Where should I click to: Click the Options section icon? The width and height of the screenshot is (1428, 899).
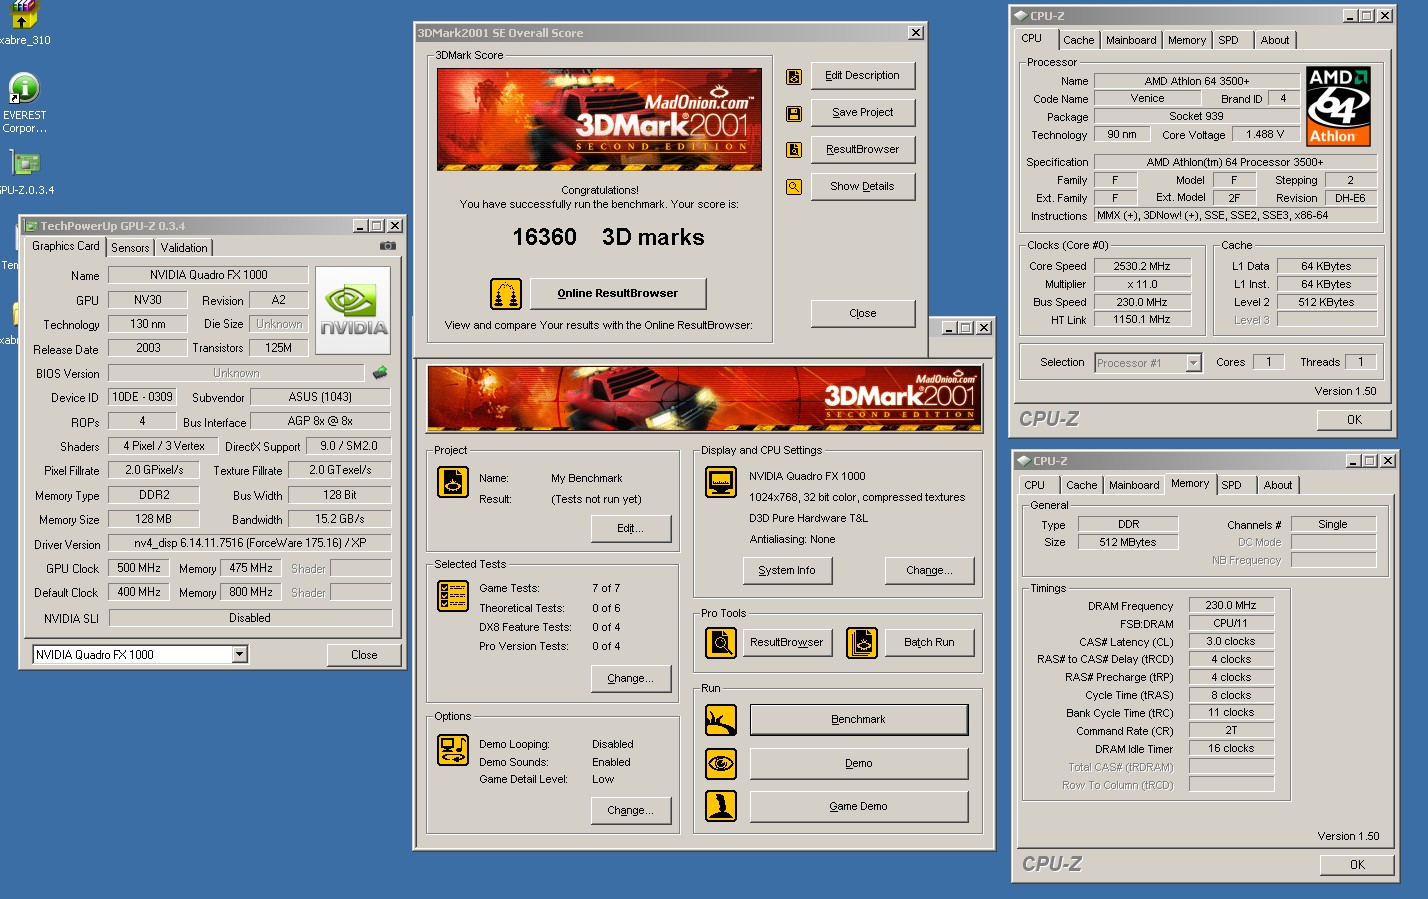point(453,750)
